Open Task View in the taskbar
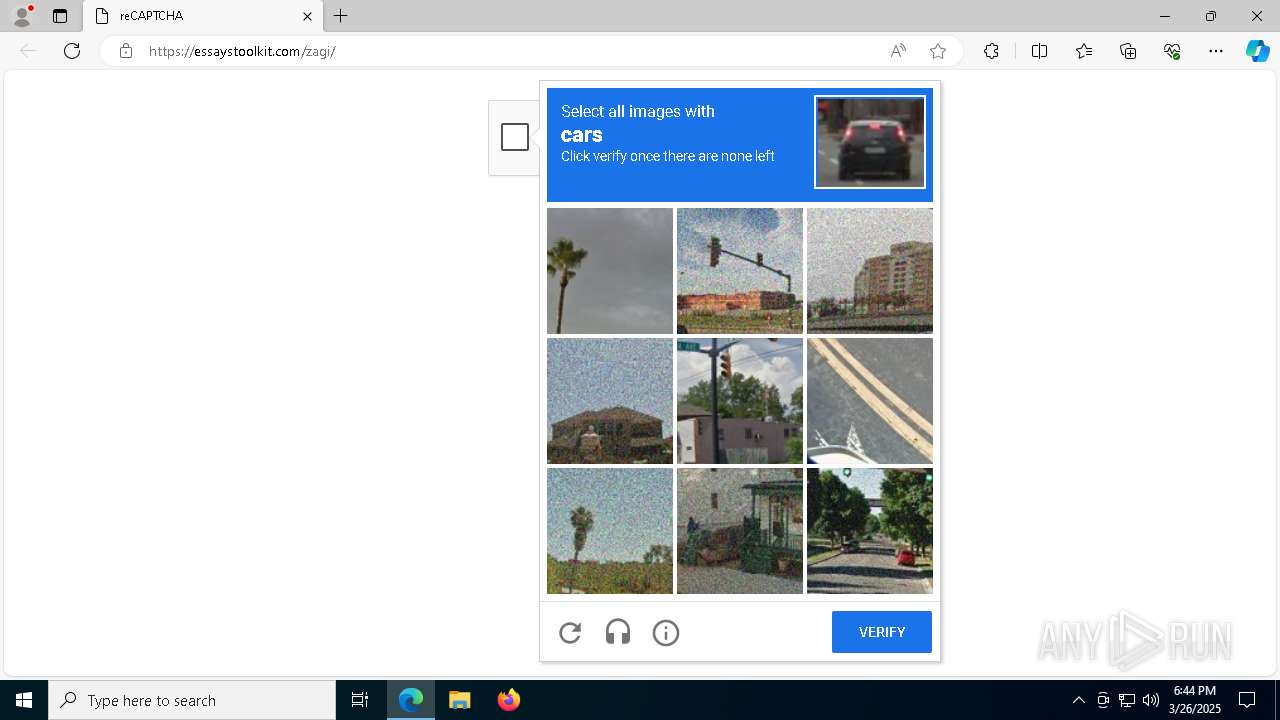Viewport: 1280px width, 720px height. point(360,700)
